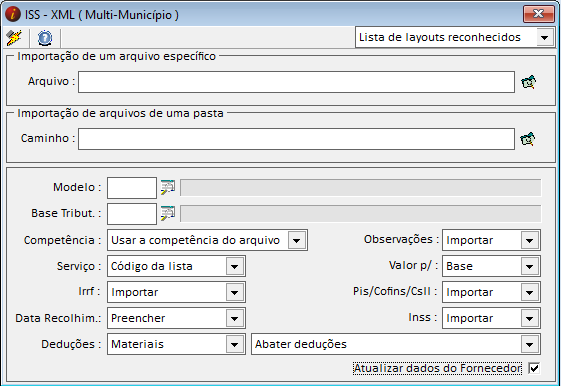Image resolution: width=561 pixels, height=386 pixels.
Task: Click the 'Importação de um arquivo específico' group title
Action: tap(117, 57)
